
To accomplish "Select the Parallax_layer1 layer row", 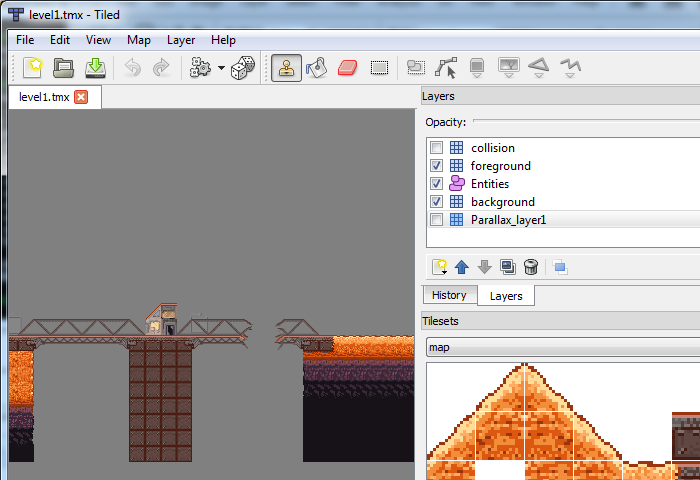I will (563, 220).
